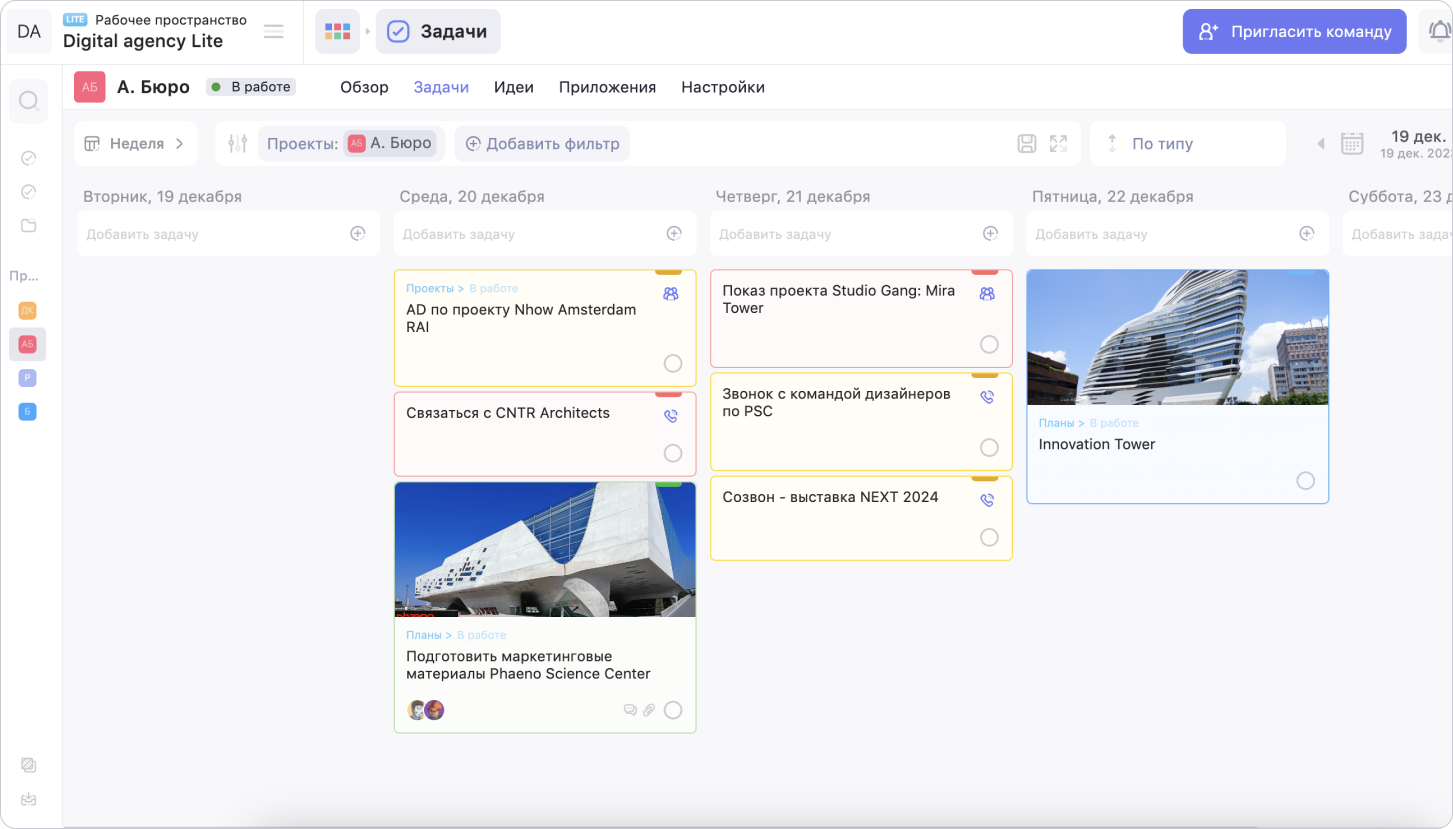The height and width of the screenshot is (829, 1453).
Task: Click assignee avatars on Phaeno Science Center card
Action: click(426, 710)
